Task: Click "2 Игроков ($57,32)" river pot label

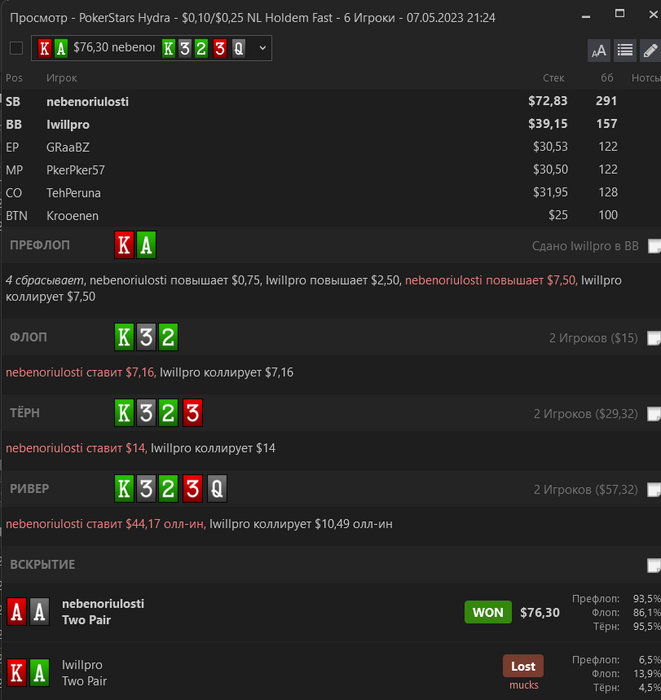Action: [x=586, y=490]
